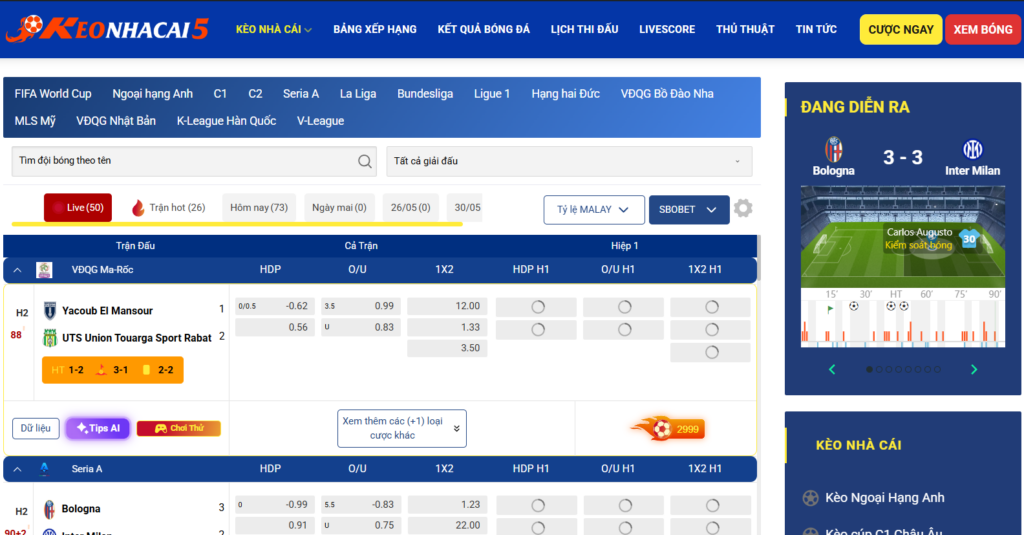Expand Xem thêm các (+1) loại cược khác
The height and width of the screenshot is (535, 1024).
click(402, 429)
